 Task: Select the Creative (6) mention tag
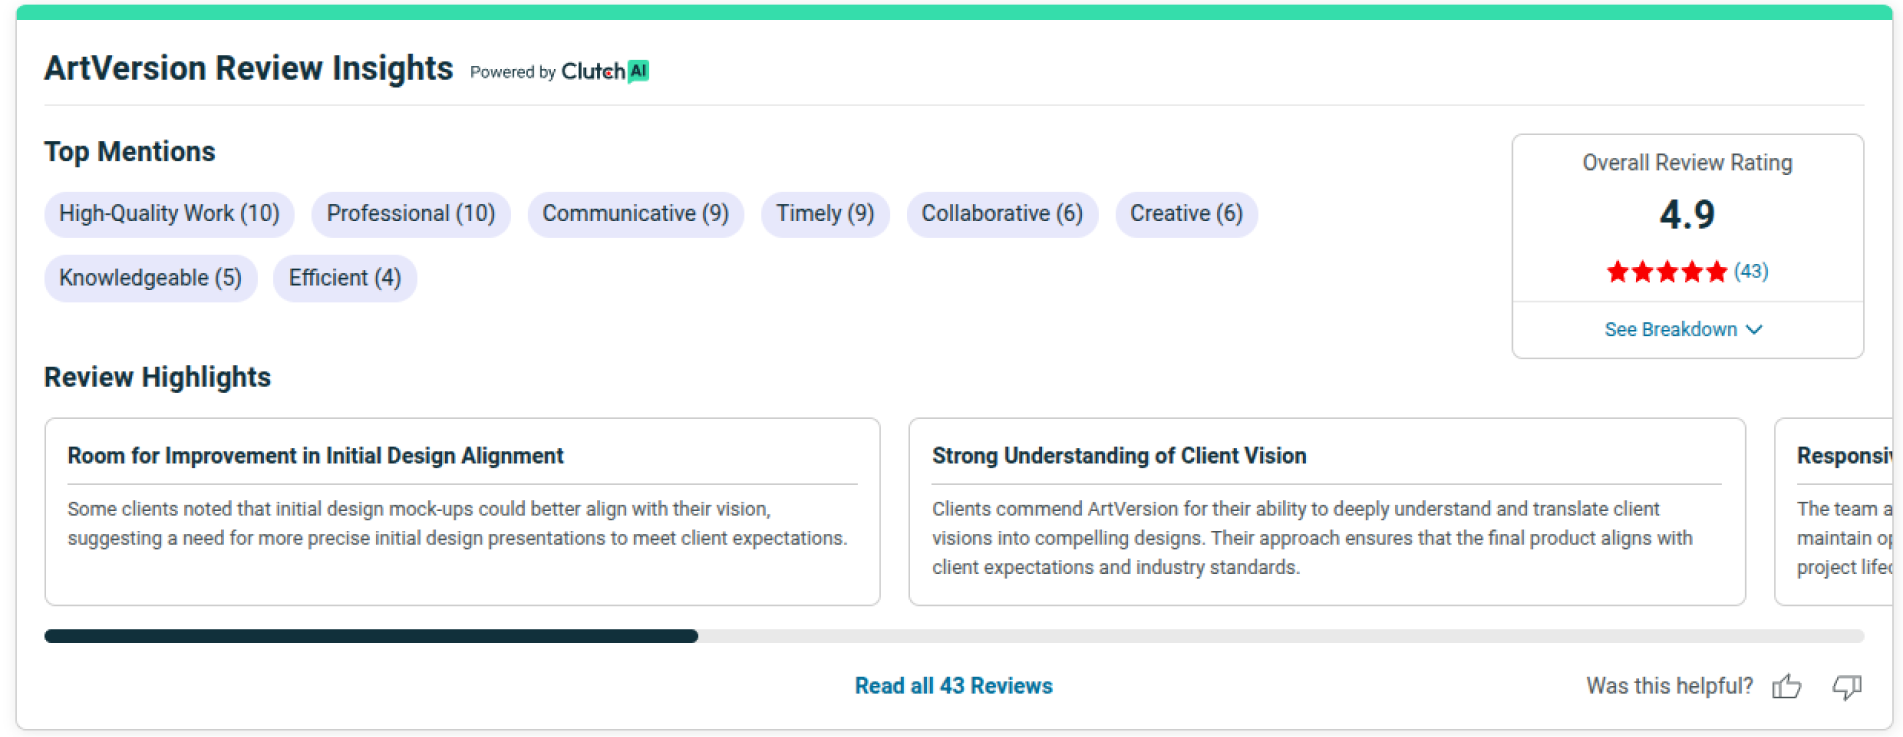[x=1186, y=214]
